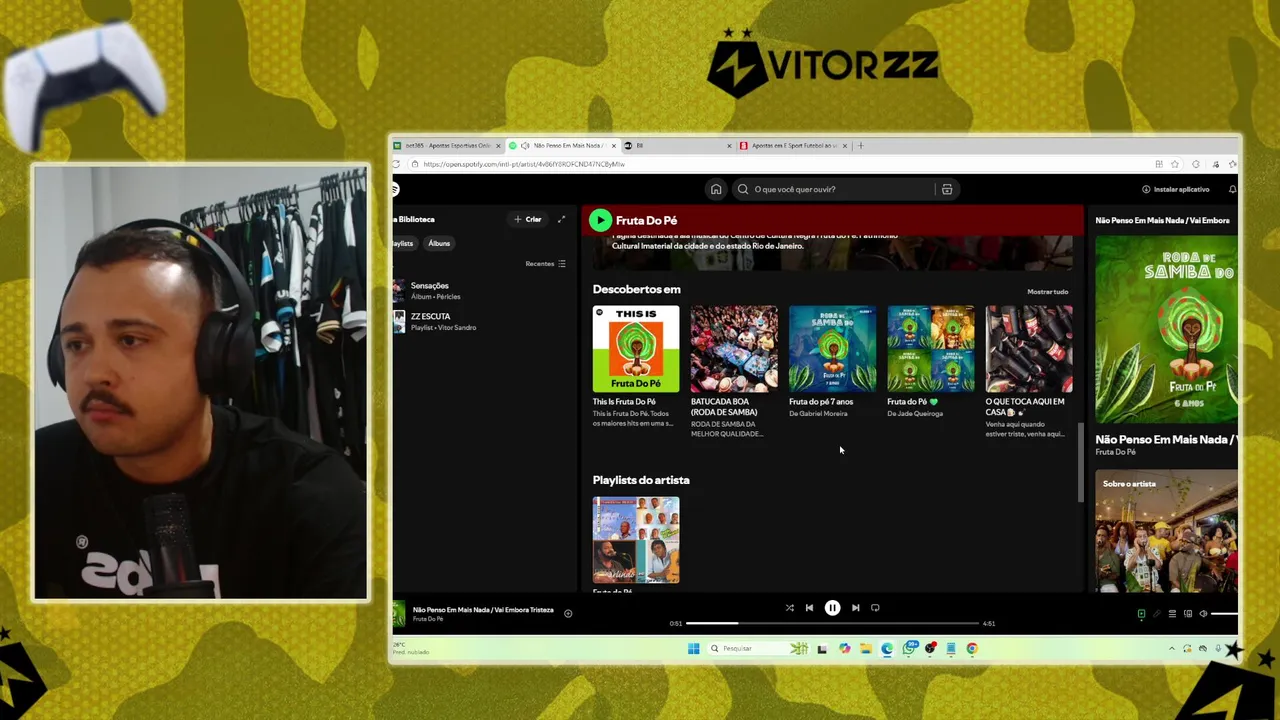Bookmark page with the star icon

point(1175,164)
